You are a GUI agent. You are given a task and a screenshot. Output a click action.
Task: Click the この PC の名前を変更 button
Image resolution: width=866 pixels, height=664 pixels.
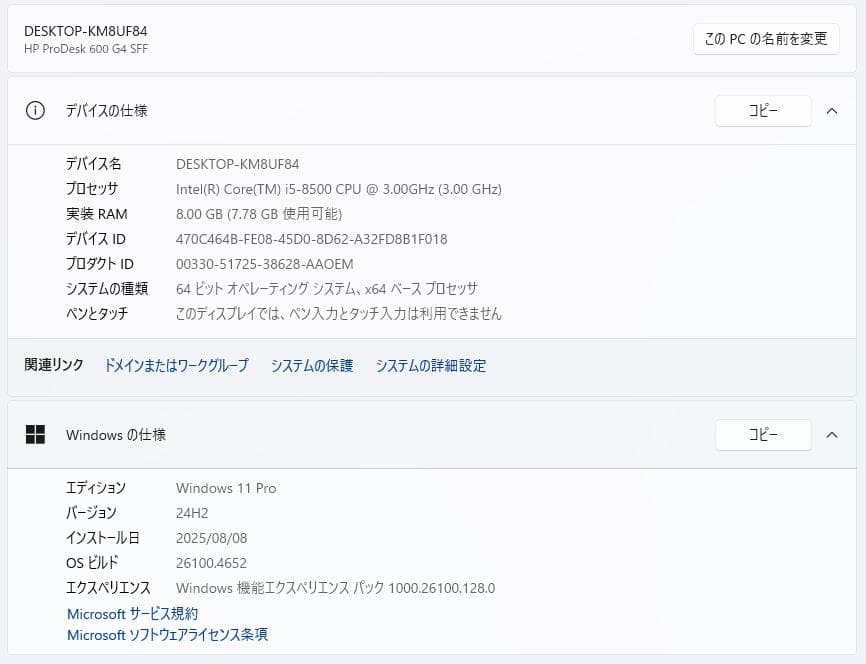(x=765, y=39)
